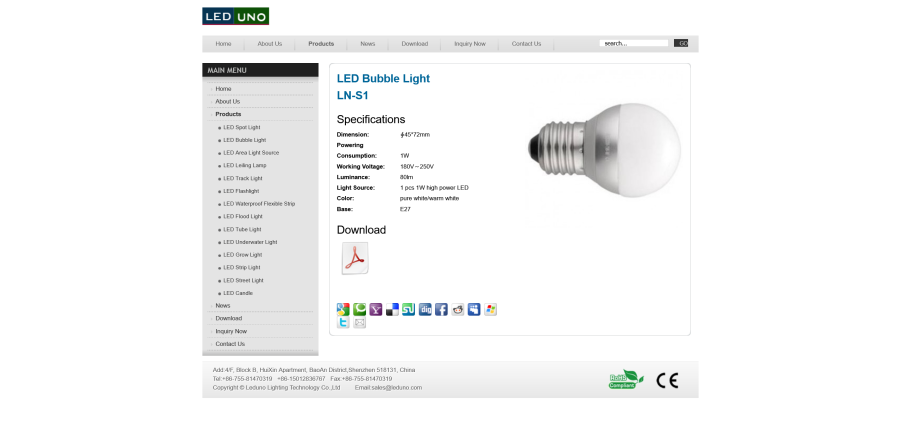This screenshot has width=900, height=448.
Task: Select LED Spot Light in sidebar
Action: (242, 127)
